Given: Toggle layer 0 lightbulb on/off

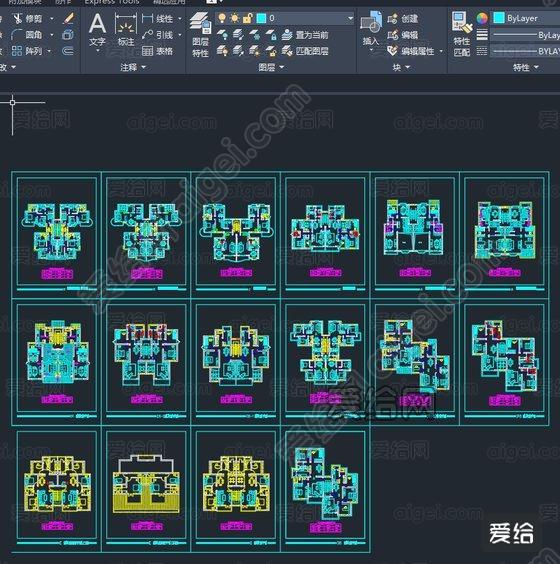Looking at the screenshot, I should (x=222, y=18).
